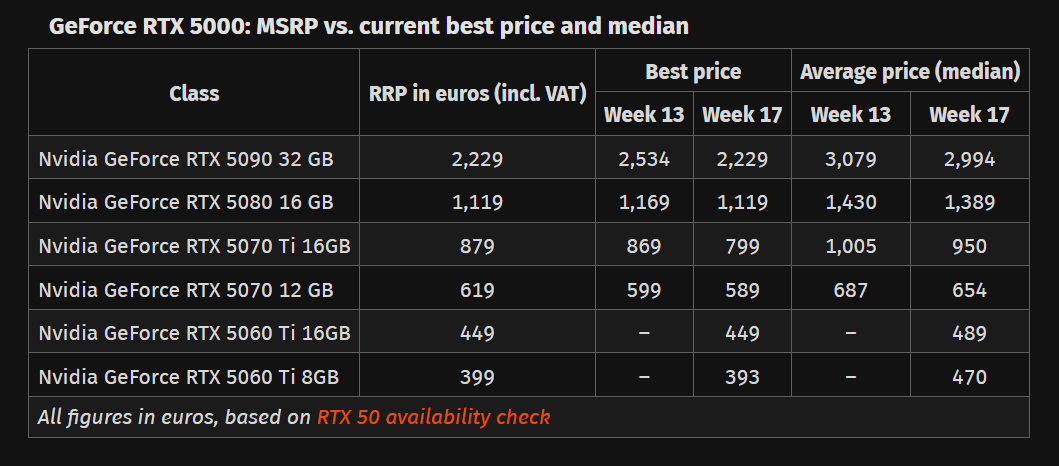Click the 470 median price cell
This screenshot has width=1059, height=466.
[x=969, y=377]
